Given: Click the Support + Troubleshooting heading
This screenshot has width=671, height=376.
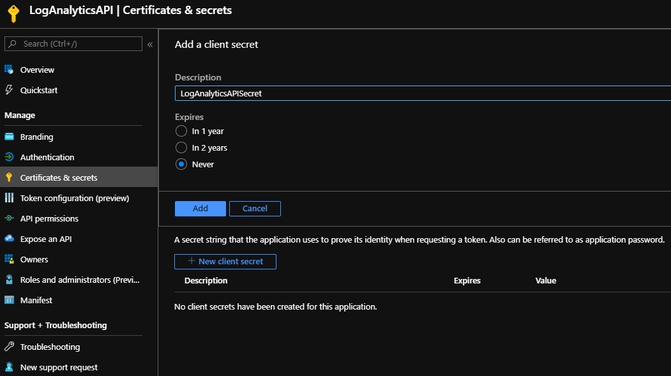Looking at the screenshot, I should pos(56,325).
